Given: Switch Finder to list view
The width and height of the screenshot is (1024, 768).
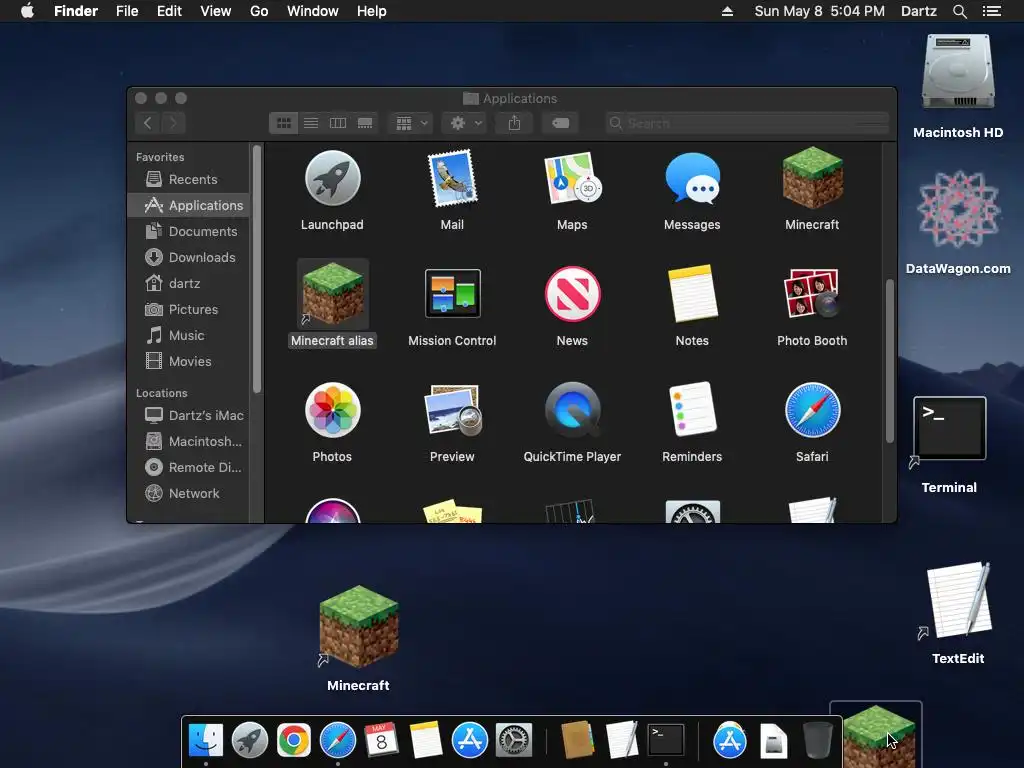Looking at the screenshot, I should [x=311, y=123].
